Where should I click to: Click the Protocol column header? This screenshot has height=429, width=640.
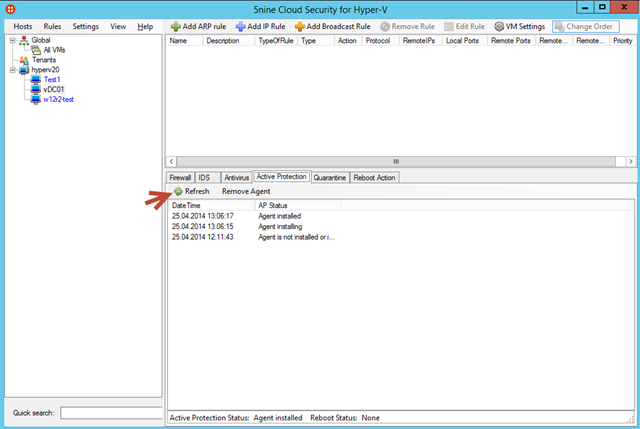point(380,41)
